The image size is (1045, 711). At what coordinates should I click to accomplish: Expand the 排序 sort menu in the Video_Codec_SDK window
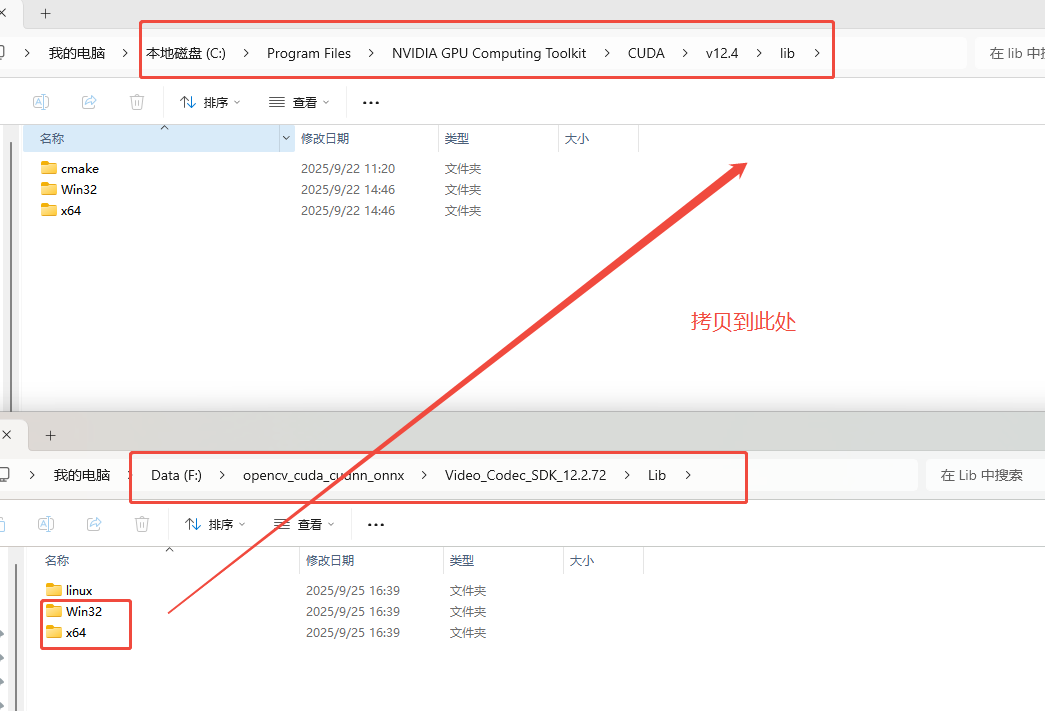coord(215,524)
